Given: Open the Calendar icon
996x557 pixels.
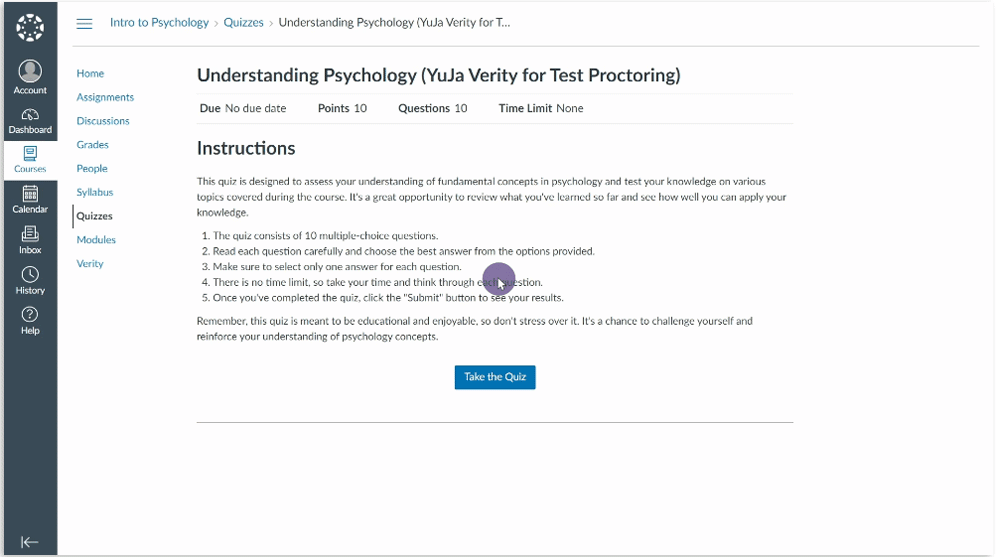Looking at the screenshot, I should tap(30, 194).
